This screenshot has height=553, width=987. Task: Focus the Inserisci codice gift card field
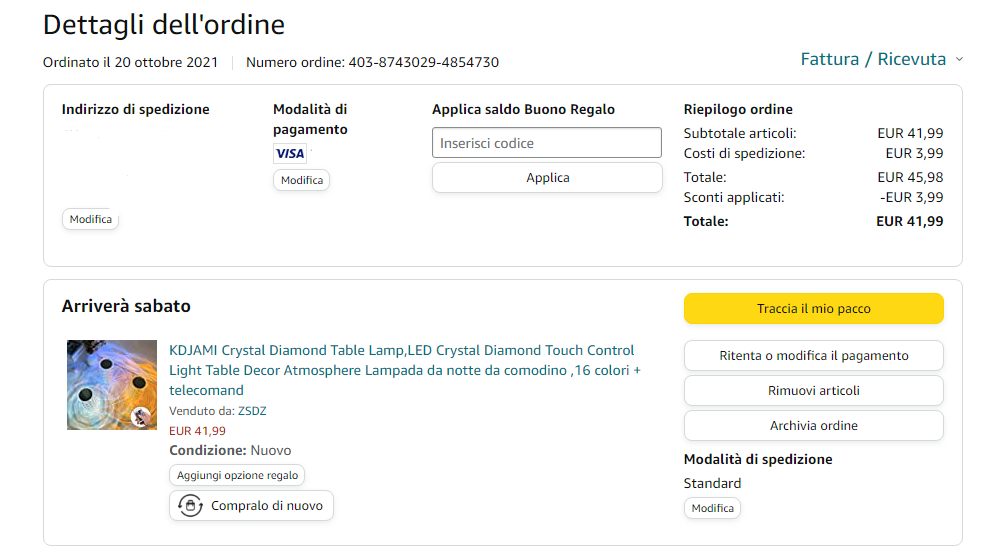[547, 143]
